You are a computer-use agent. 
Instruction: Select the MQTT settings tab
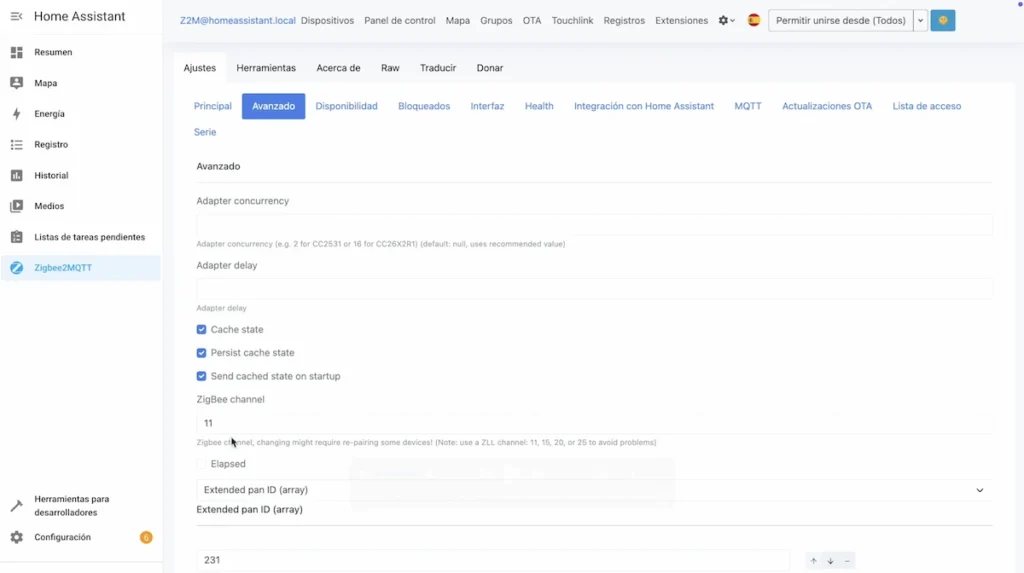[747, 106]
